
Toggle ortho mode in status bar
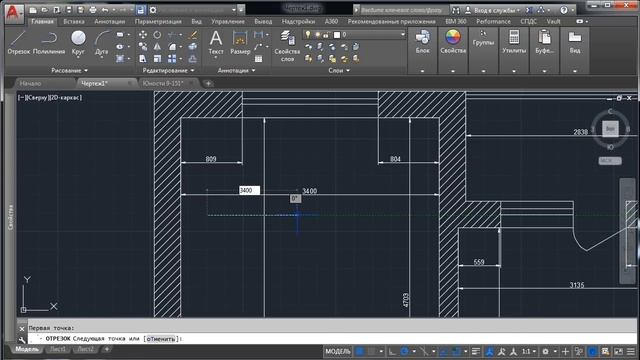point(392,351)
